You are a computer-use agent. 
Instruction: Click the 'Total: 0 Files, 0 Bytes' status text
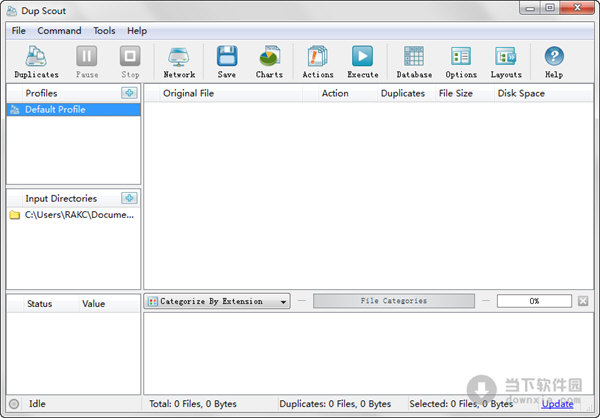(x=193, y=404)
